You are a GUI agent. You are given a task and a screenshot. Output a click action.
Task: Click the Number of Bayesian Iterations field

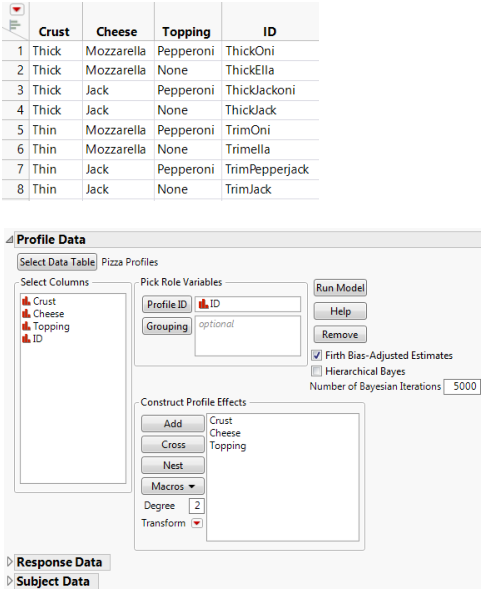462,386
